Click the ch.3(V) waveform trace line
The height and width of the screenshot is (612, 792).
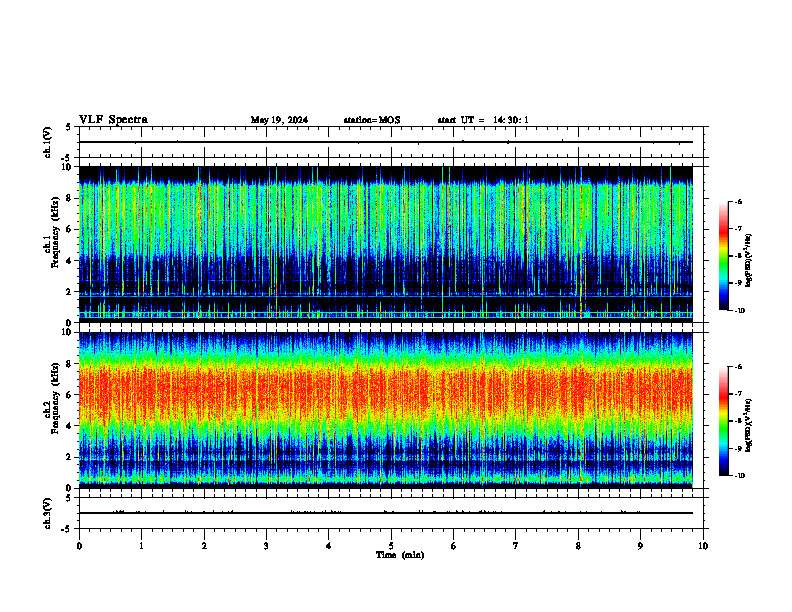386,513
